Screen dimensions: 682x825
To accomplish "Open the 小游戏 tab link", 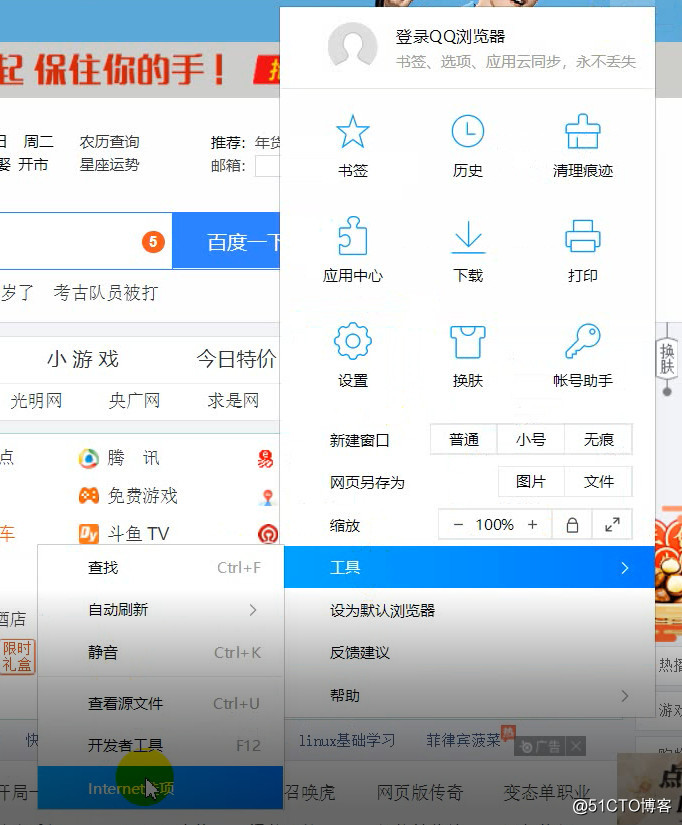I will [x=83, y=359].
